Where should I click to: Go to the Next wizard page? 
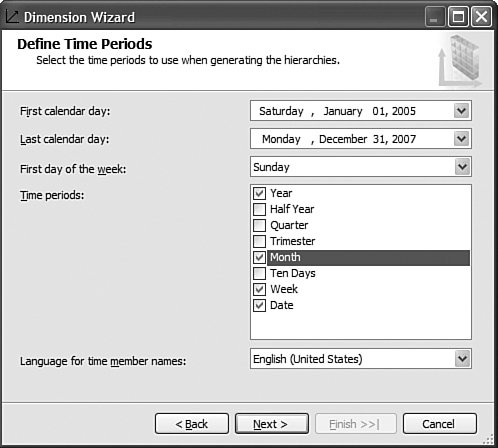pos(272,424)
